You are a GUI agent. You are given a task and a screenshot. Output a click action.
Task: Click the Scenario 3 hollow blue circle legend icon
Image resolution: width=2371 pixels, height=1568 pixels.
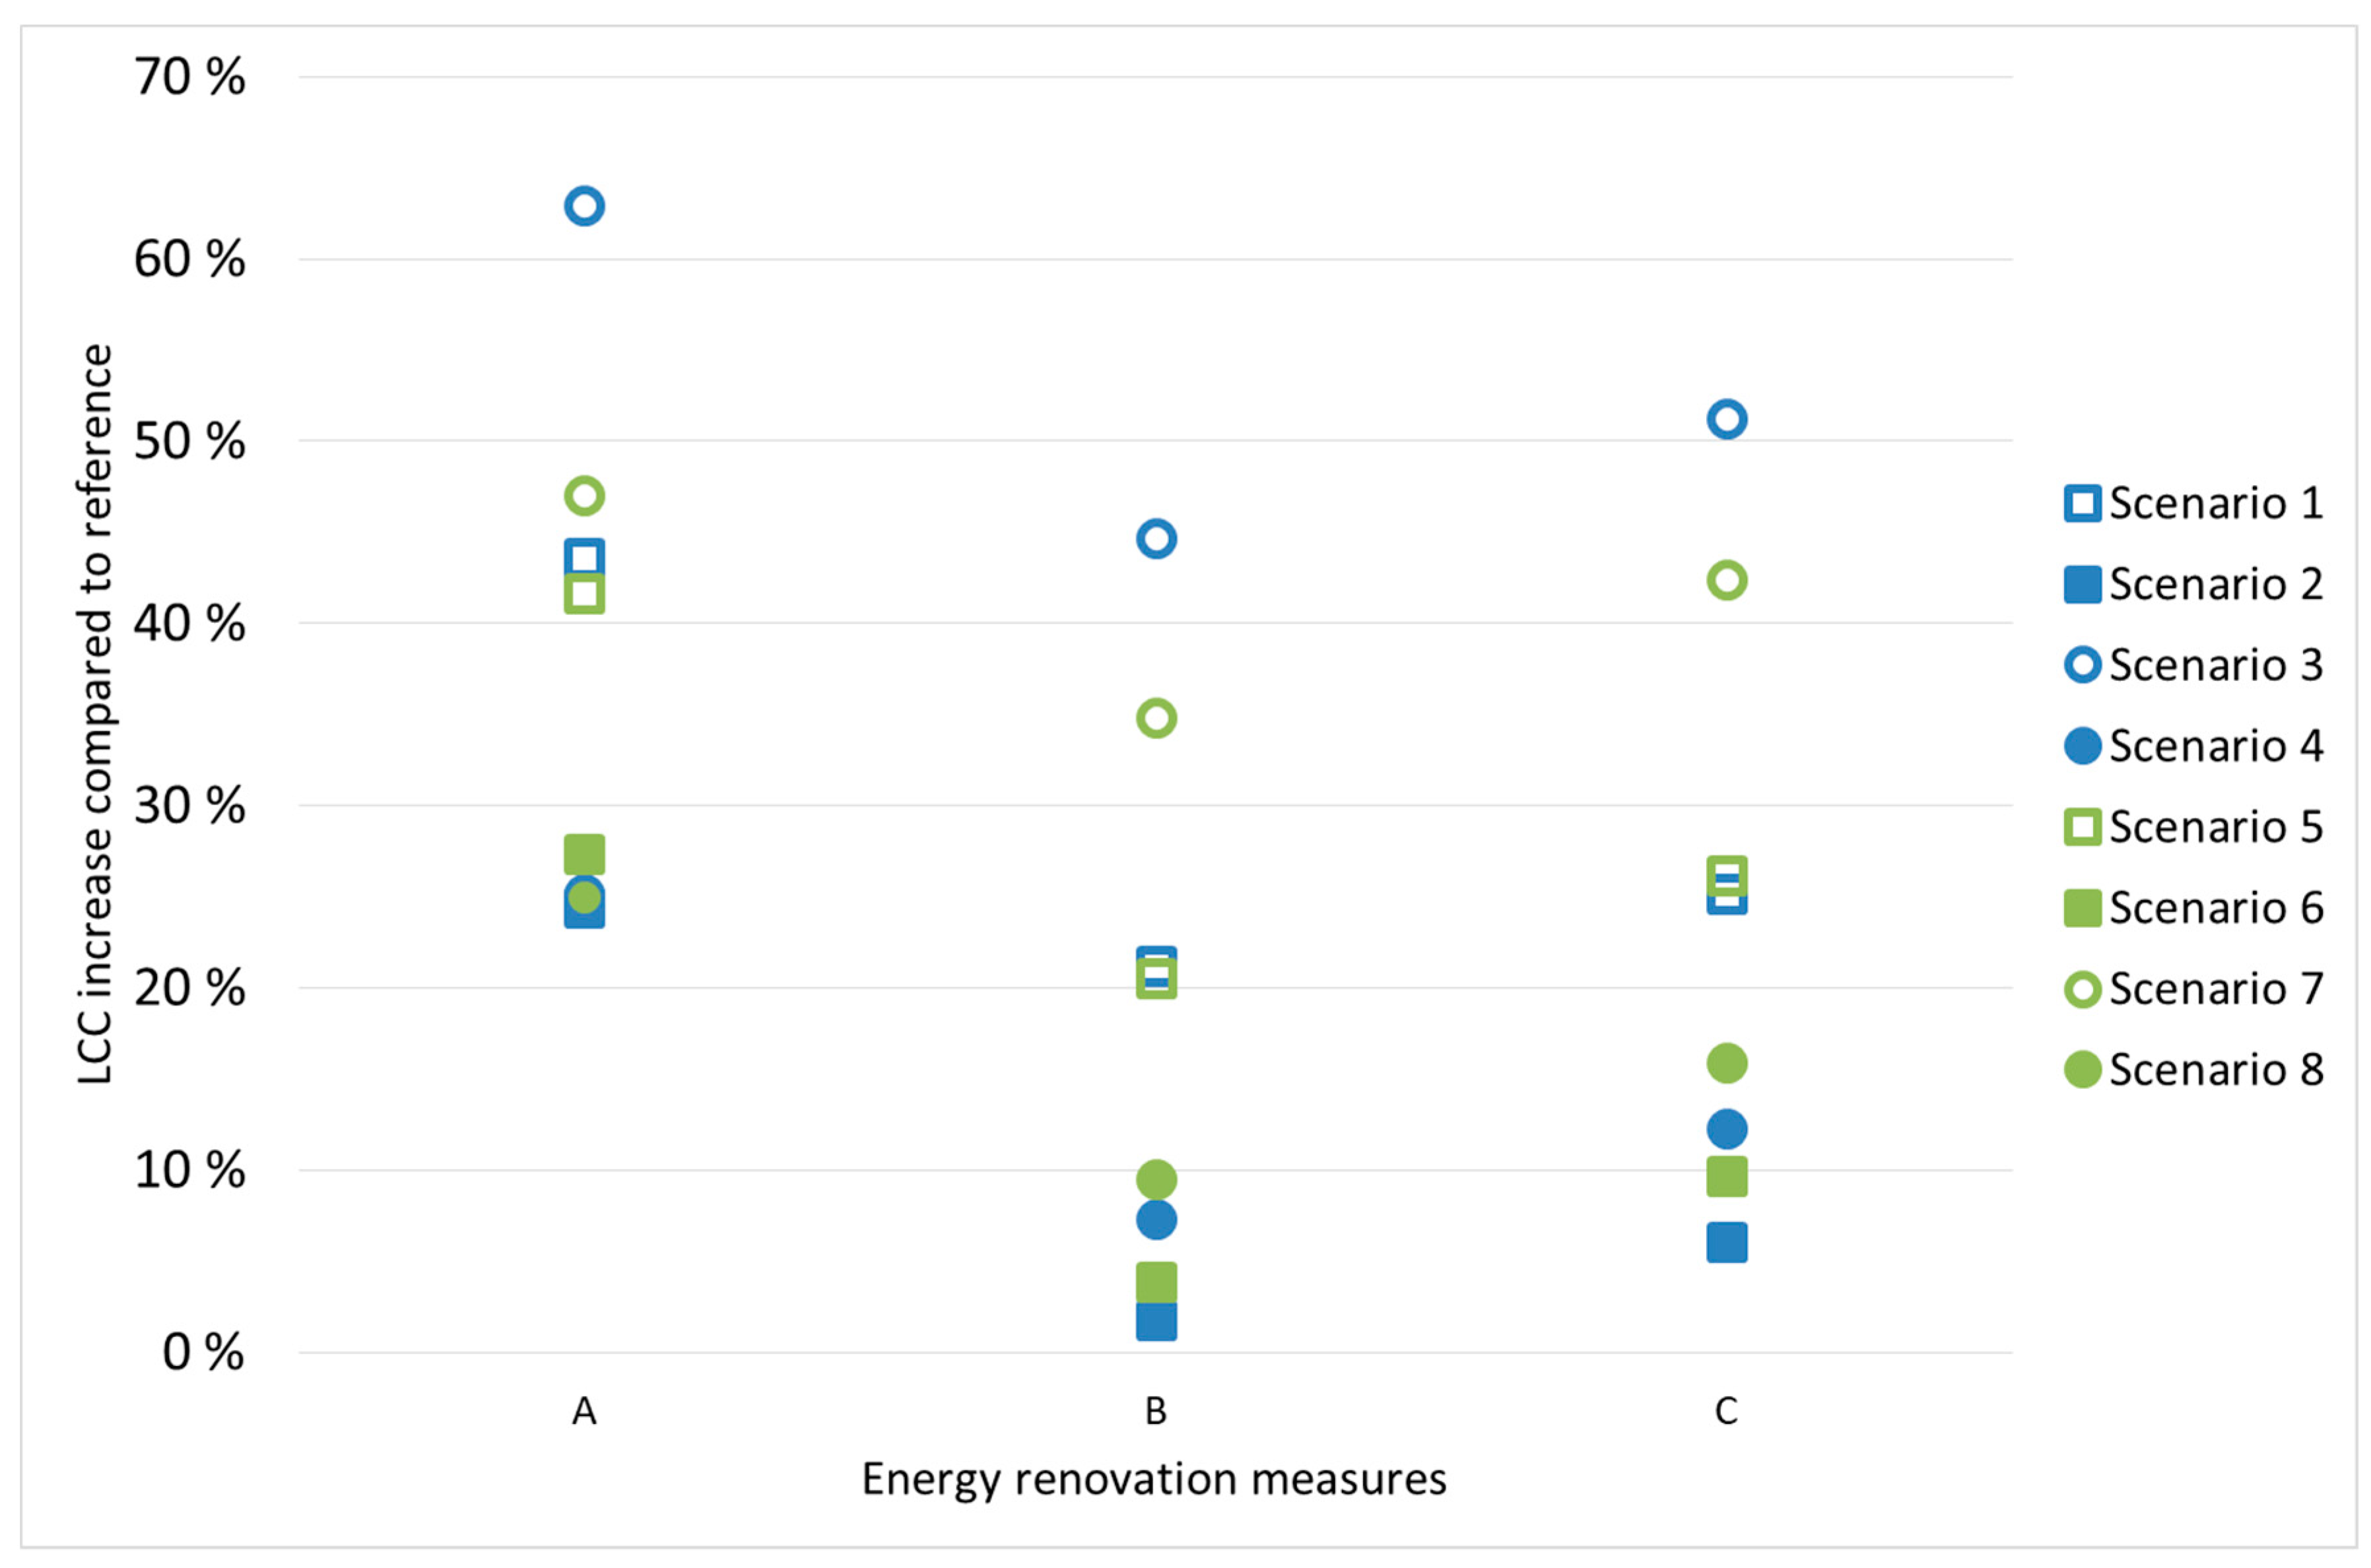[2082, 665]
